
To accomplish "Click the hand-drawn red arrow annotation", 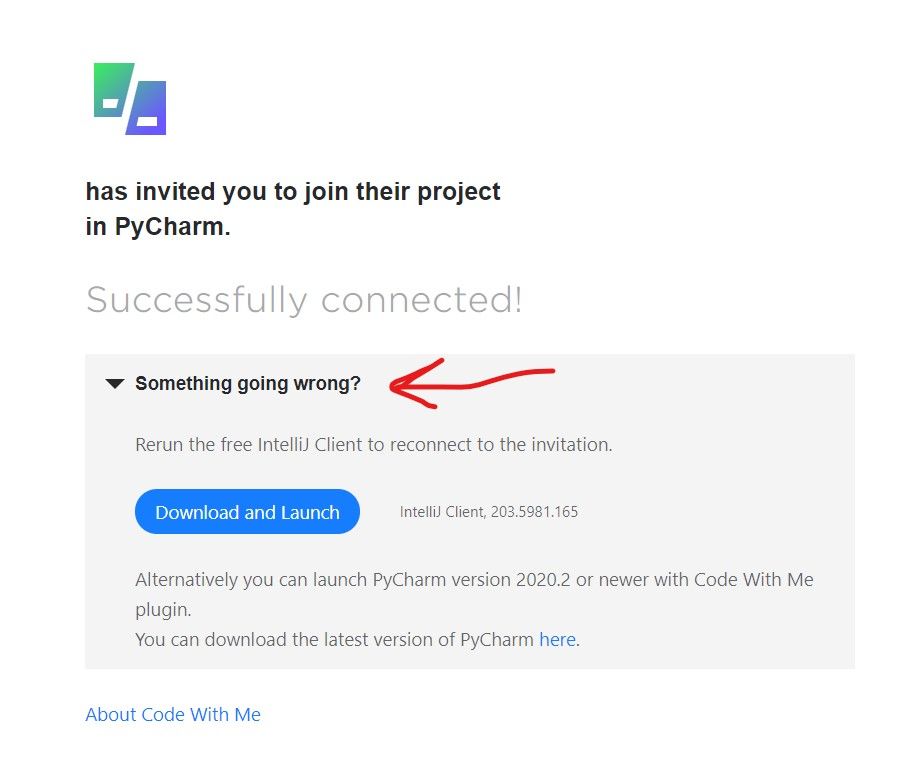I will (472, 383).
